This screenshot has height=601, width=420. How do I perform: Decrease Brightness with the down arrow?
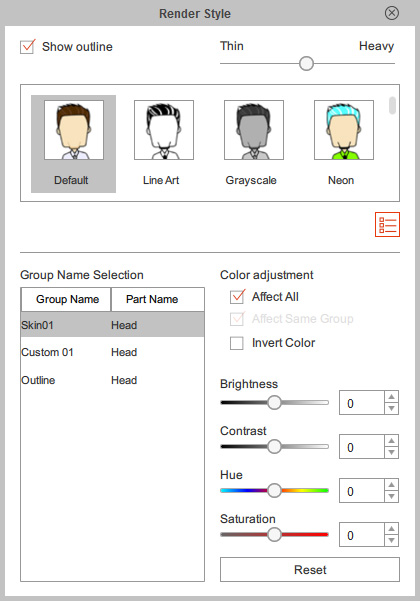pyautogui.click(x=391, y=409)
